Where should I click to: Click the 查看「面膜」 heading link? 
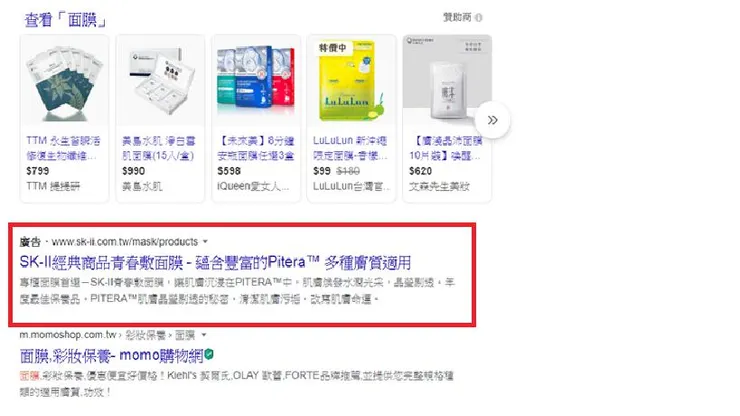coord(66,20)
